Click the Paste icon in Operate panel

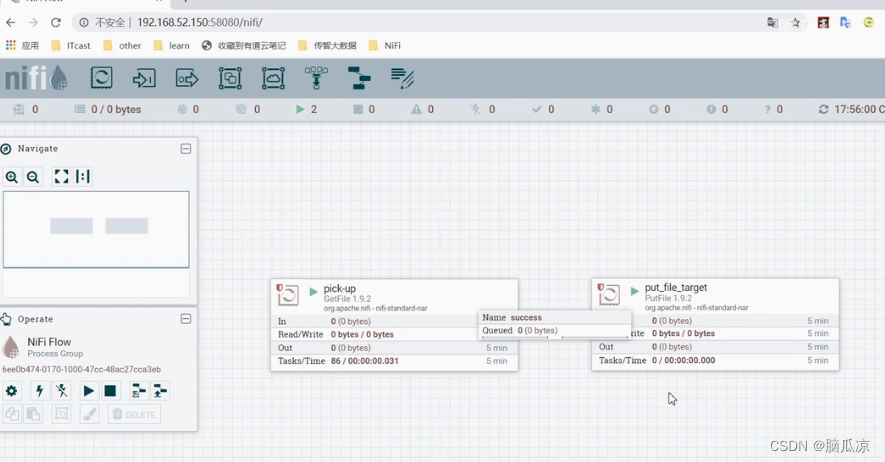33,414
